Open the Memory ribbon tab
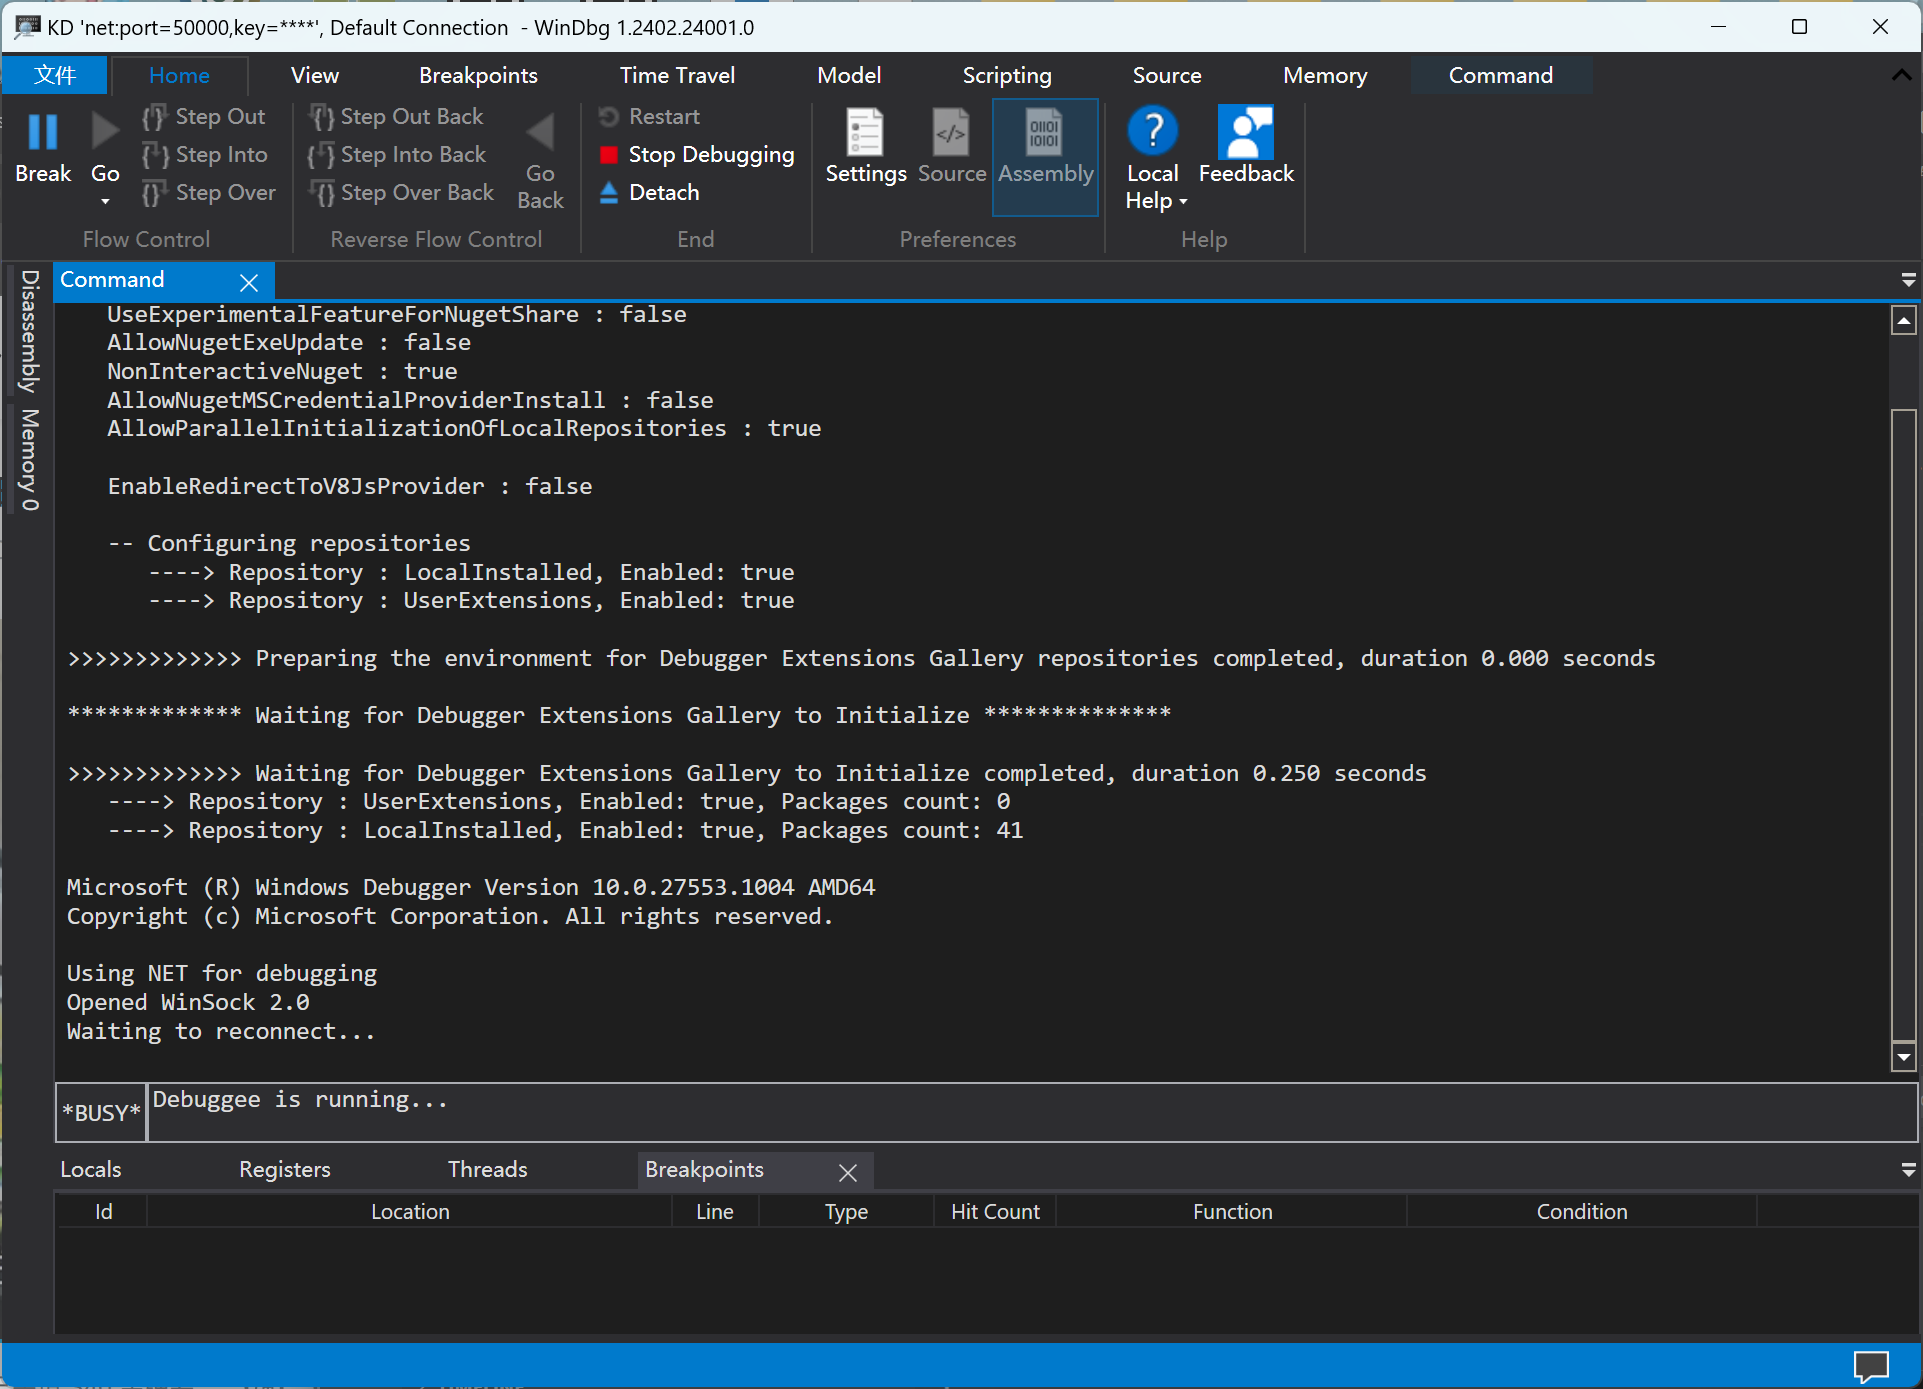The height and width of the screenshot is (1389, 1923). [1325, 75]
